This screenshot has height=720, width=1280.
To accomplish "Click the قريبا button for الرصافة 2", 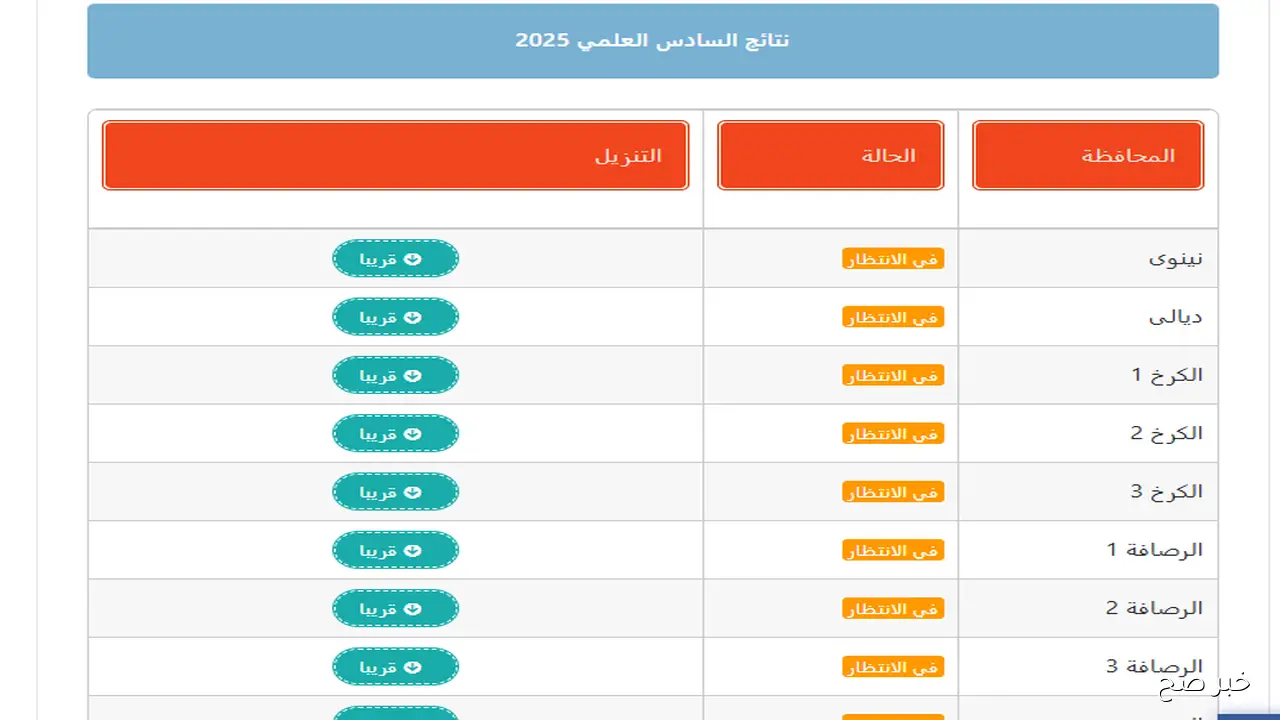I will pos(395,608).
